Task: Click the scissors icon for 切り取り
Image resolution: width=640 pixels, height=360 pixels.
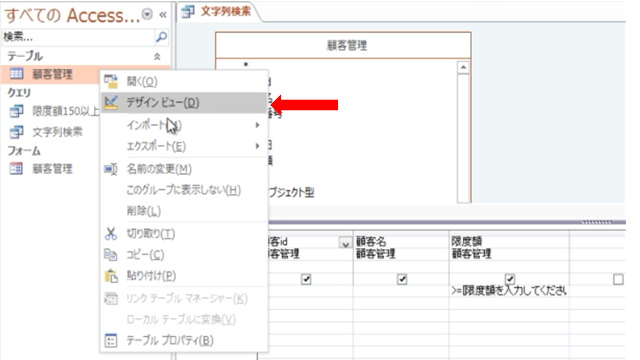Action: pyautogui.click(x=111, y=233)
